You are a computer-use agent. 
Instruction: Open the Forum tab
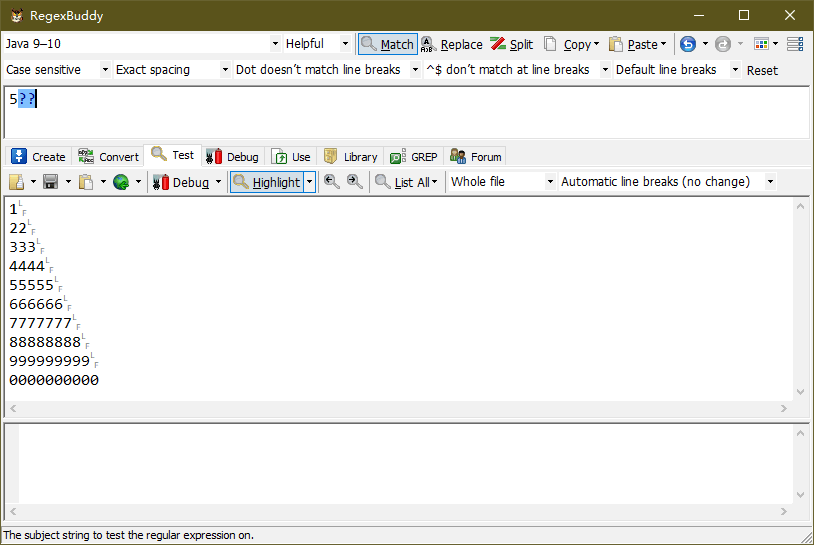[476, 156]
